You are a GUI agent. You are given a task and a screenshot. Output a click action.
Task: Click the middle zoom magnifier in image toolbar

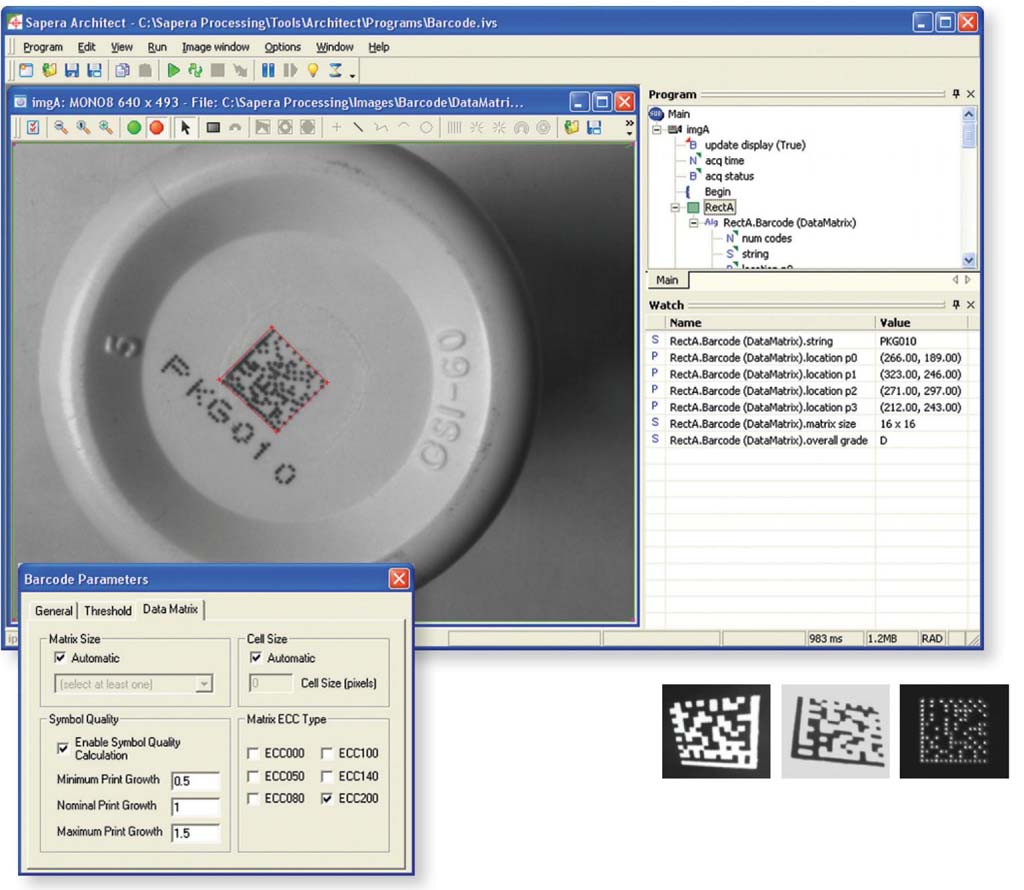(83, 127)
